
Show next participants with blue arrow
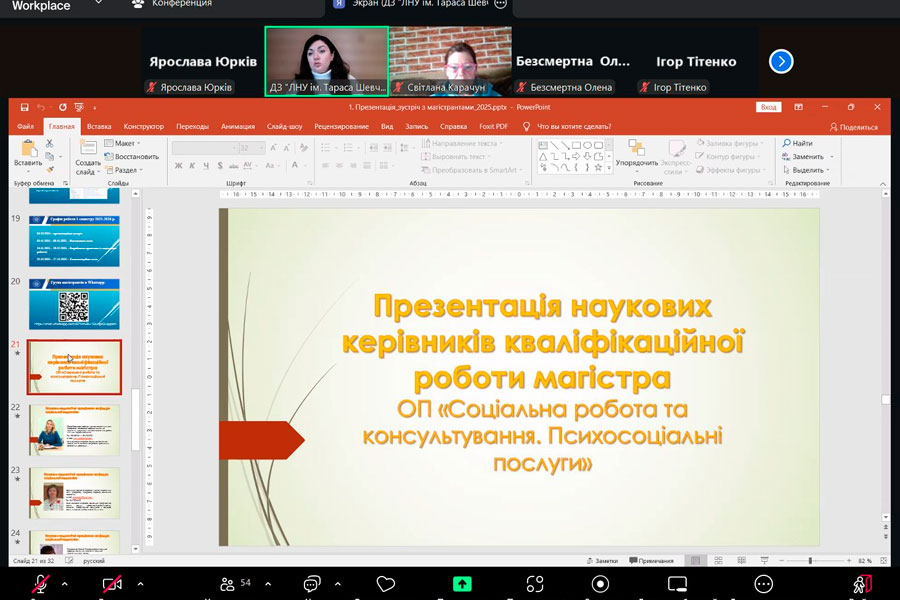781,62
